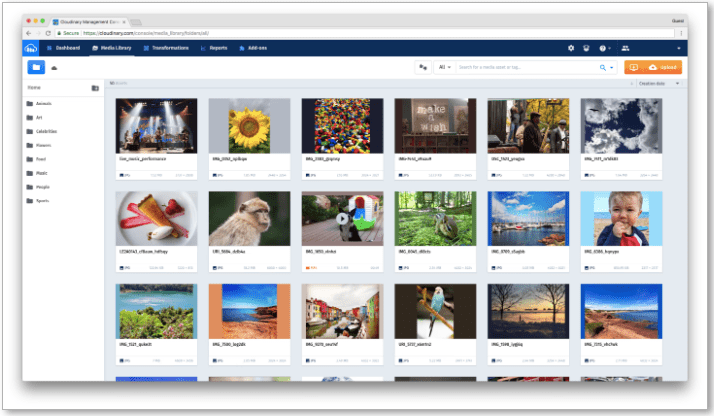Click the Celebrities folder icon

pyautogui.click(x=30, y=132)
